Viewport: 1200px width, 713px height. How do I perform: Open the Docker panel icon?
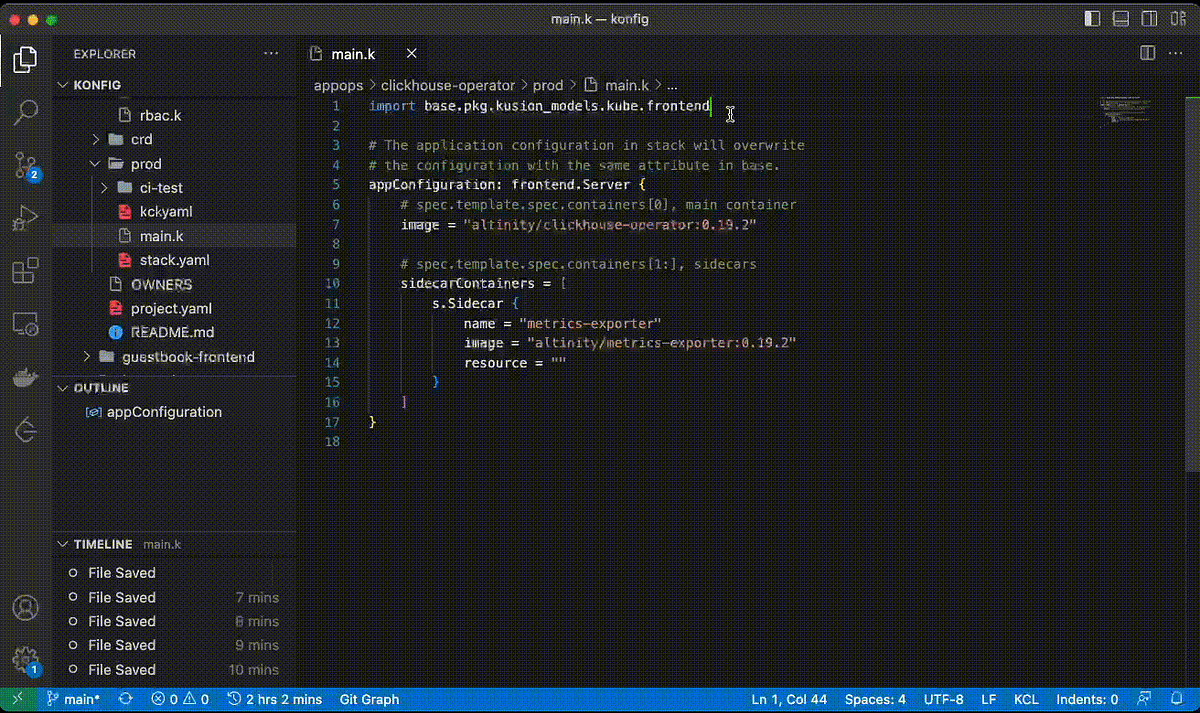(25, 376)
